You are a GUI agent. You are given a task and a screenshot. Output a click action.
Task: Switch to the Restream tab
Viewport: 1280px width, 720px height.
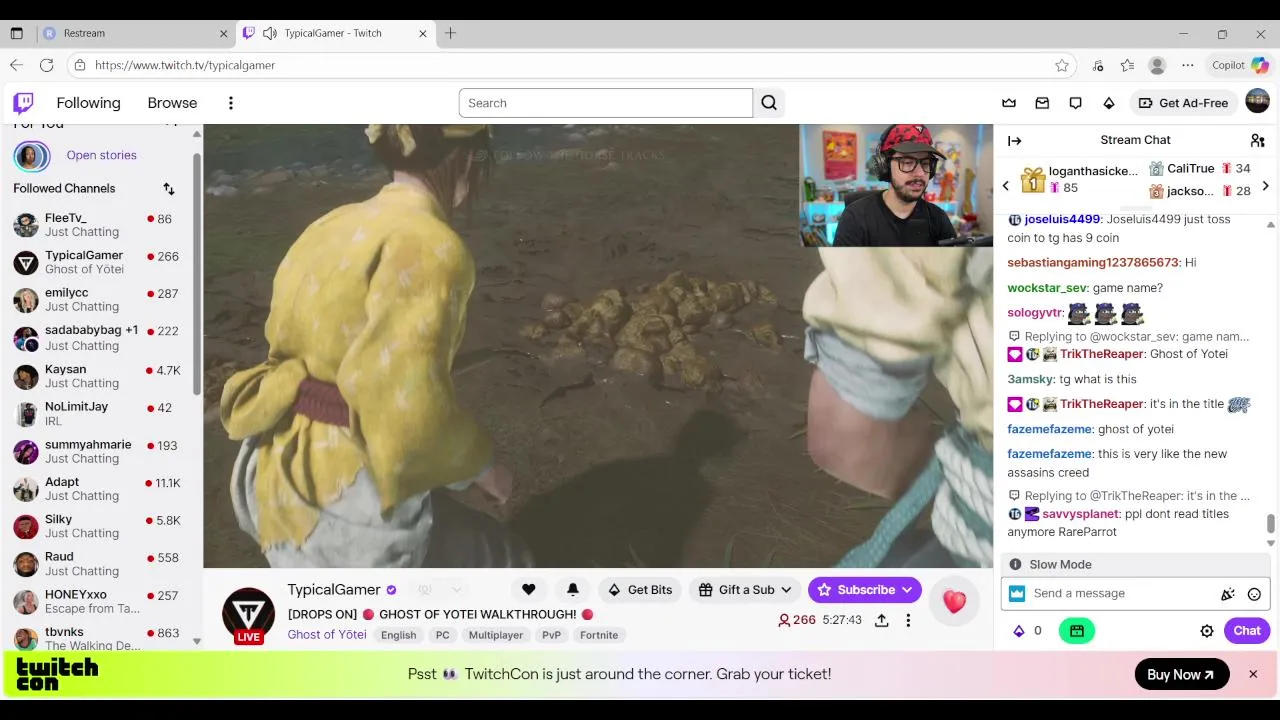click(135, 33)
